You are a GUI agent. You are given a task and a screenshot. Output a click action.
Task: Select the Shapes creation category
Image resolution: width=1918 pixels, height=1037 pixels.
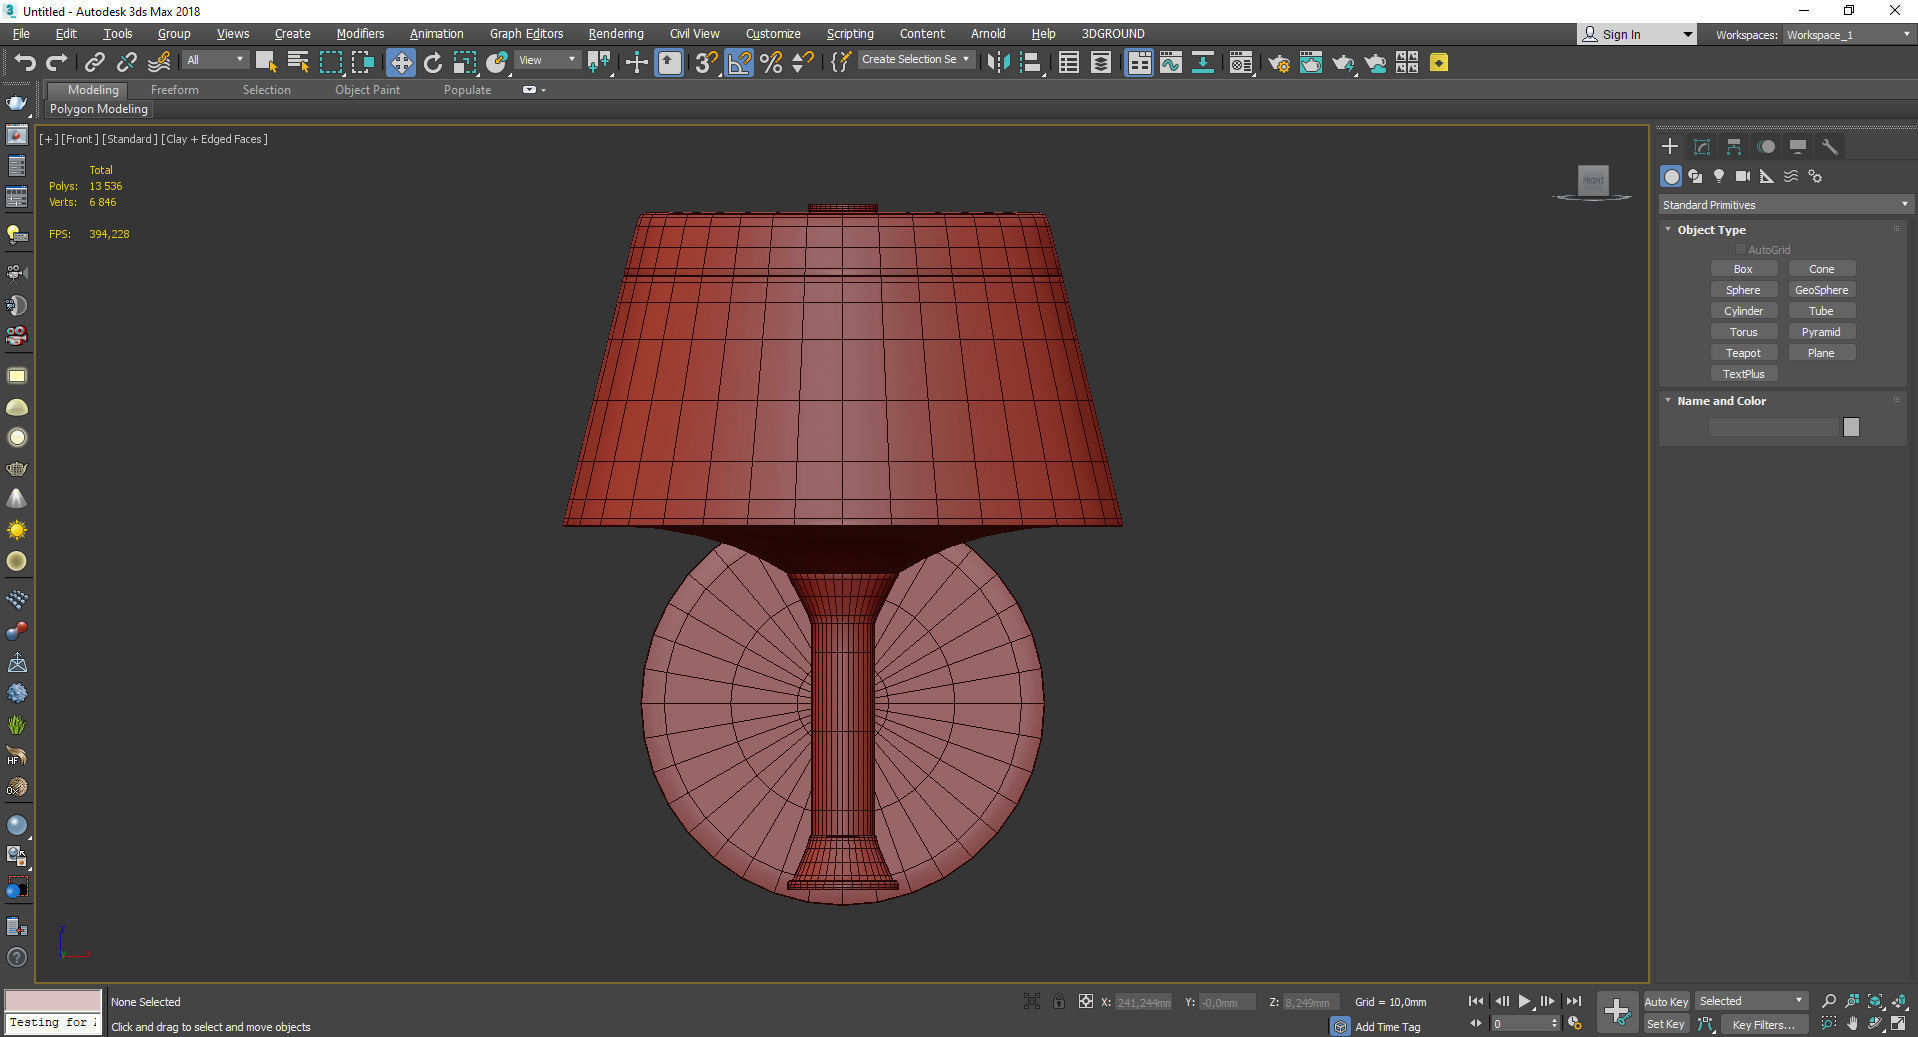point(1695,176)
